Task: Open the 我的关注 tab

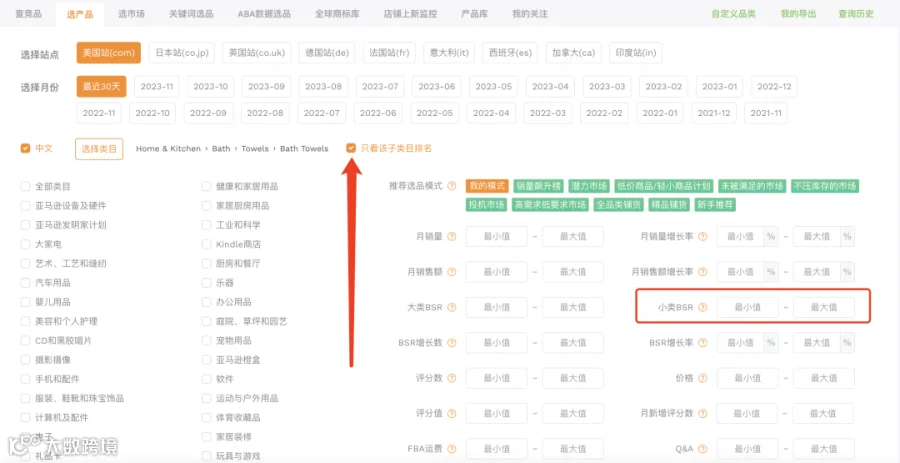Action: (530, 14)
